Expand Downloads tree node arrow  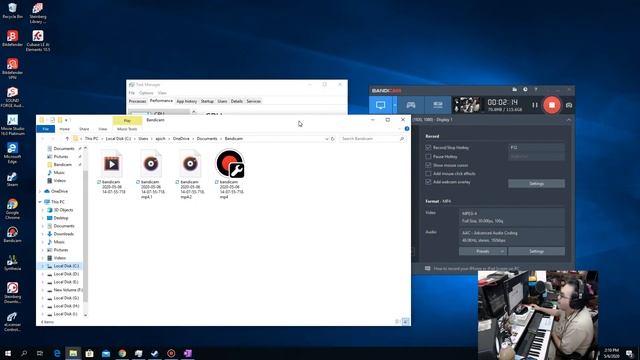(x=43, y=234)
